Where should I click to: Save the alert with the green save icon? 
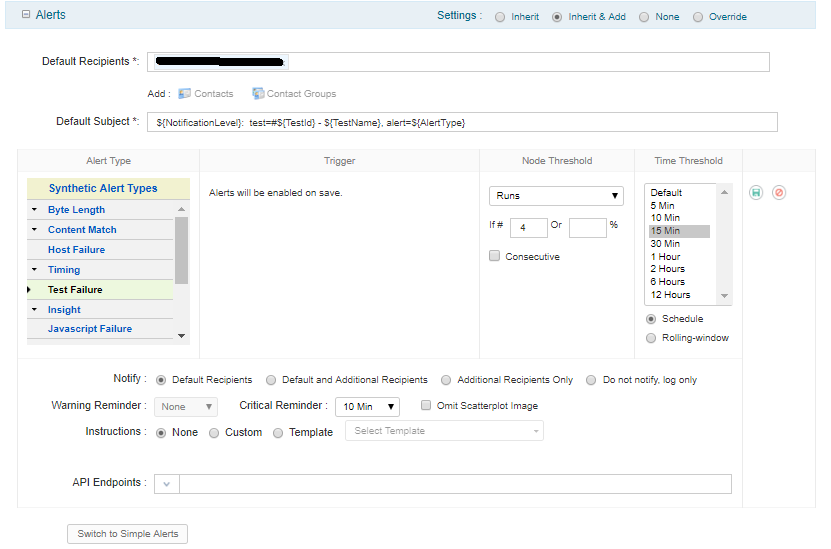tap(756, 192)
